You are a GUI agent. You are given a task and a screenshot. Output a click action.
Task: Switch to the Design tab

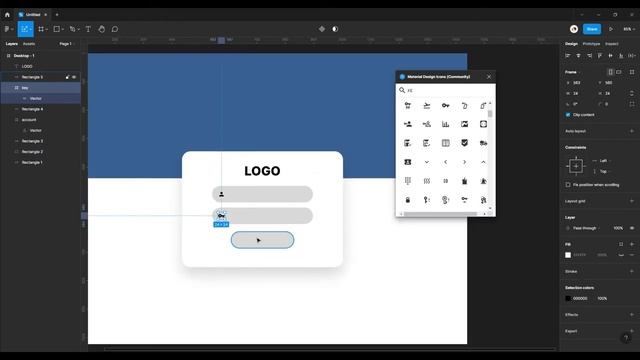point(571,44)
